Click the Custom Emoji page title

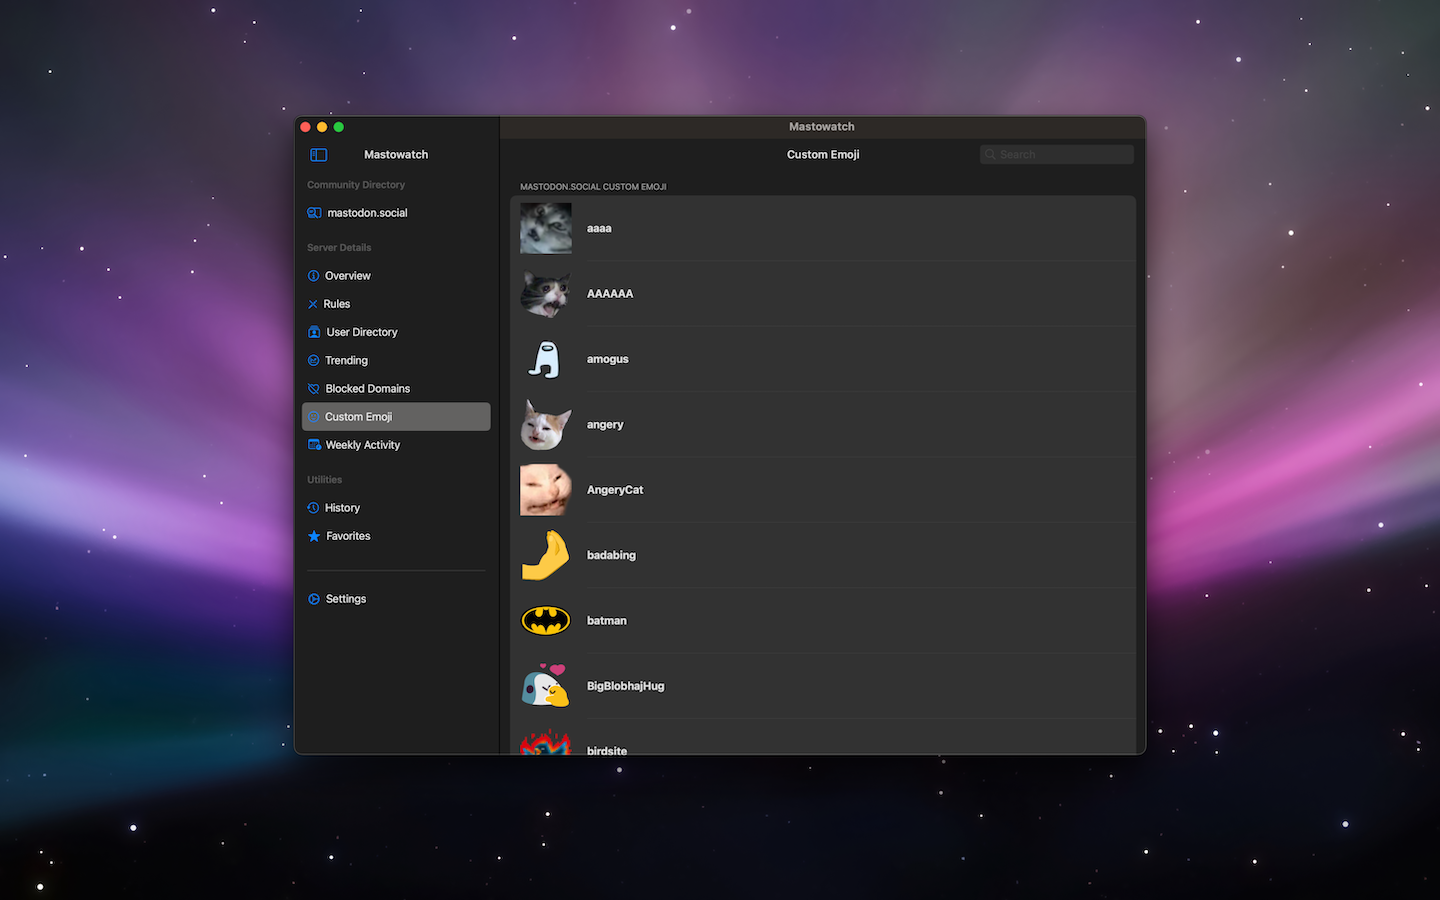tap(823, 155)
